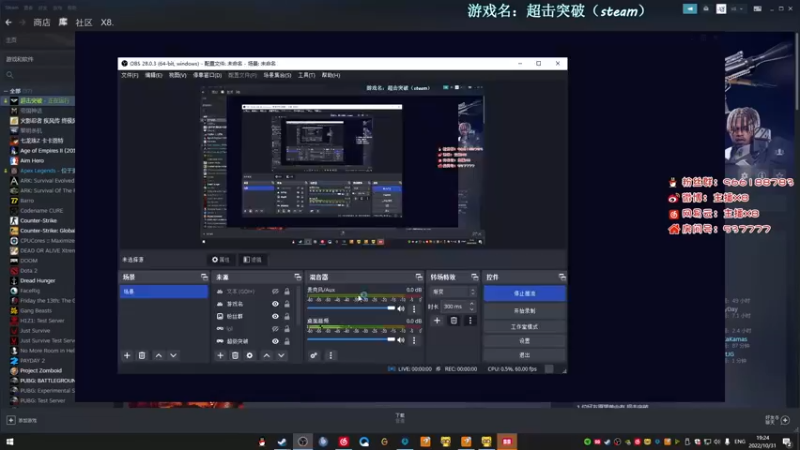800x450 pixels.
Task: Open the NetEase Music red taskbar icon
Action: 343,441
